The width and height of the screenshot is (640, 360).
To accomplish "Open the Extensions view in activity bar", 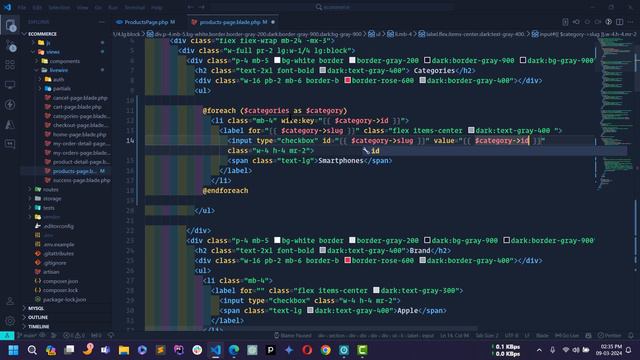I will (x=10, y=64).
